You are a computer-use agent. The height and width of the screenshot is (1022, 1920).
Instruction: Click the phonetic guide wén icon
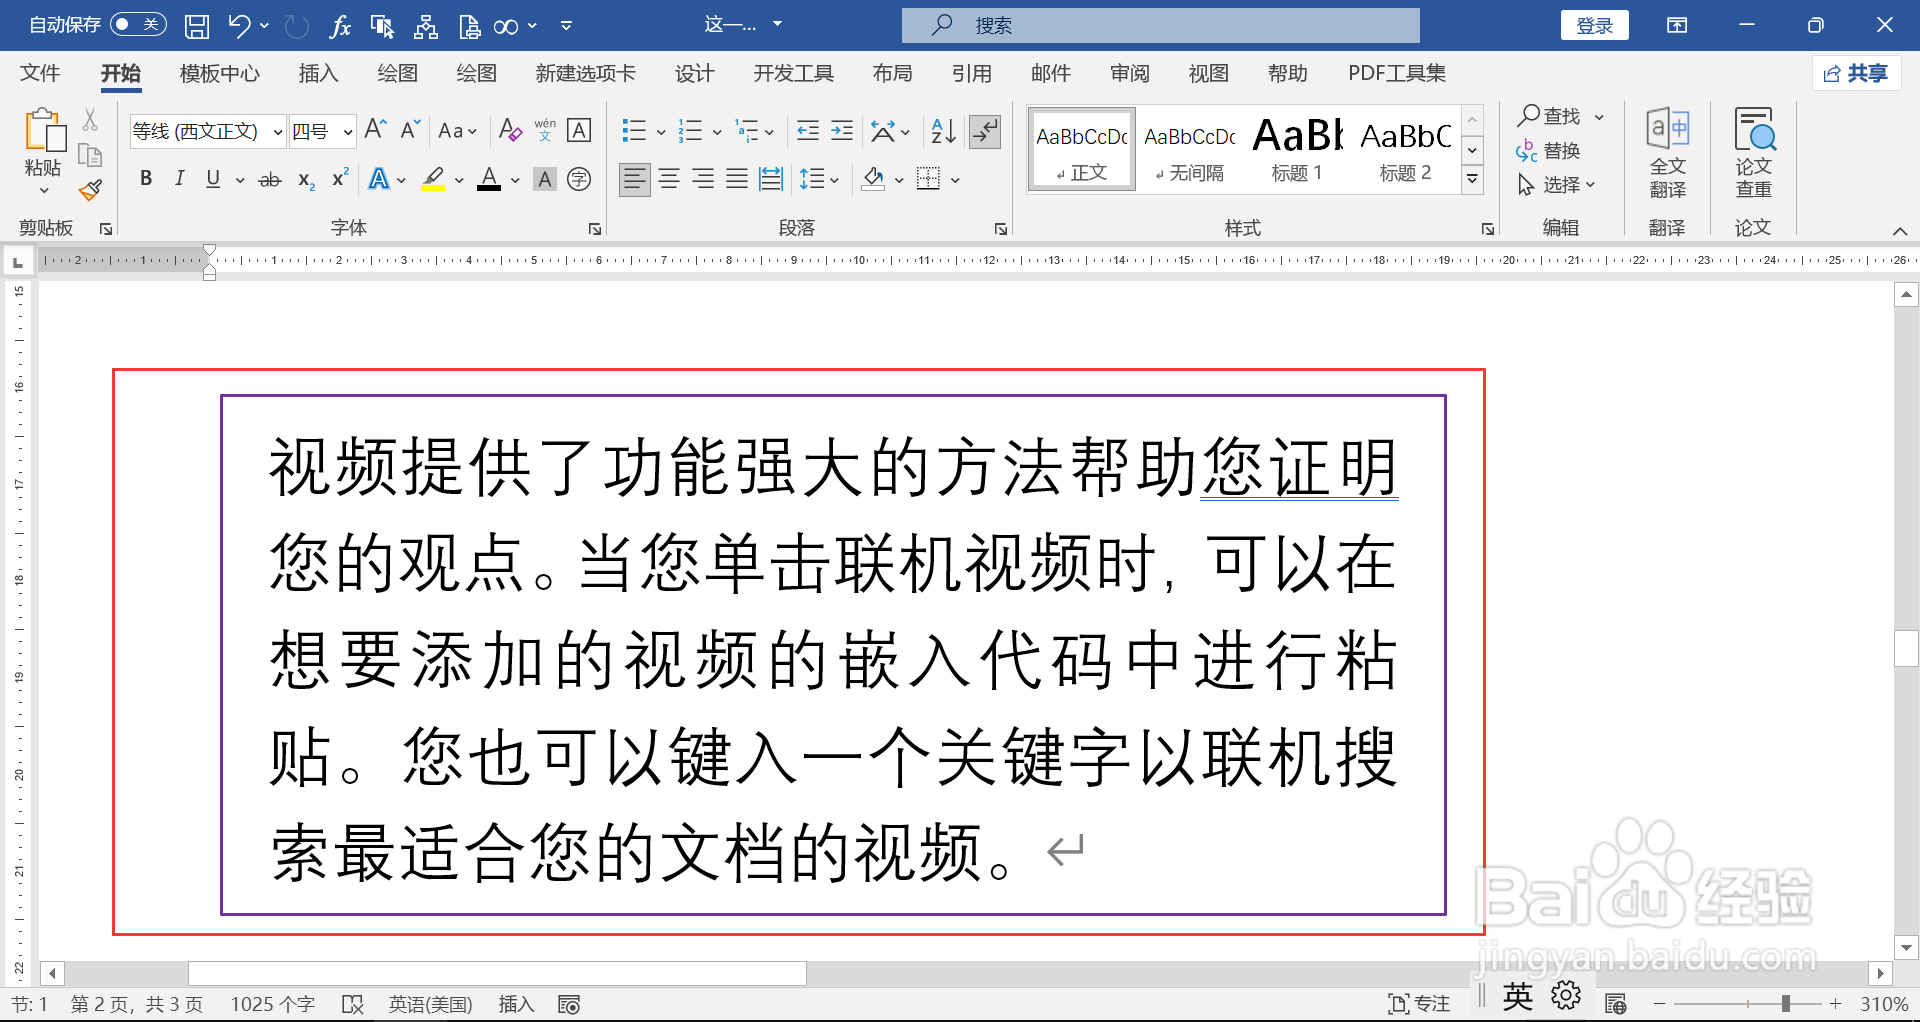click(545, 130)
